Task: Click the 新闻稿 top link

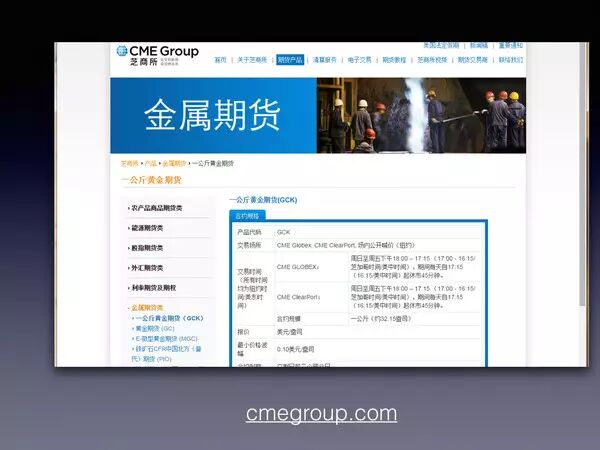Action: click(479, 45)
